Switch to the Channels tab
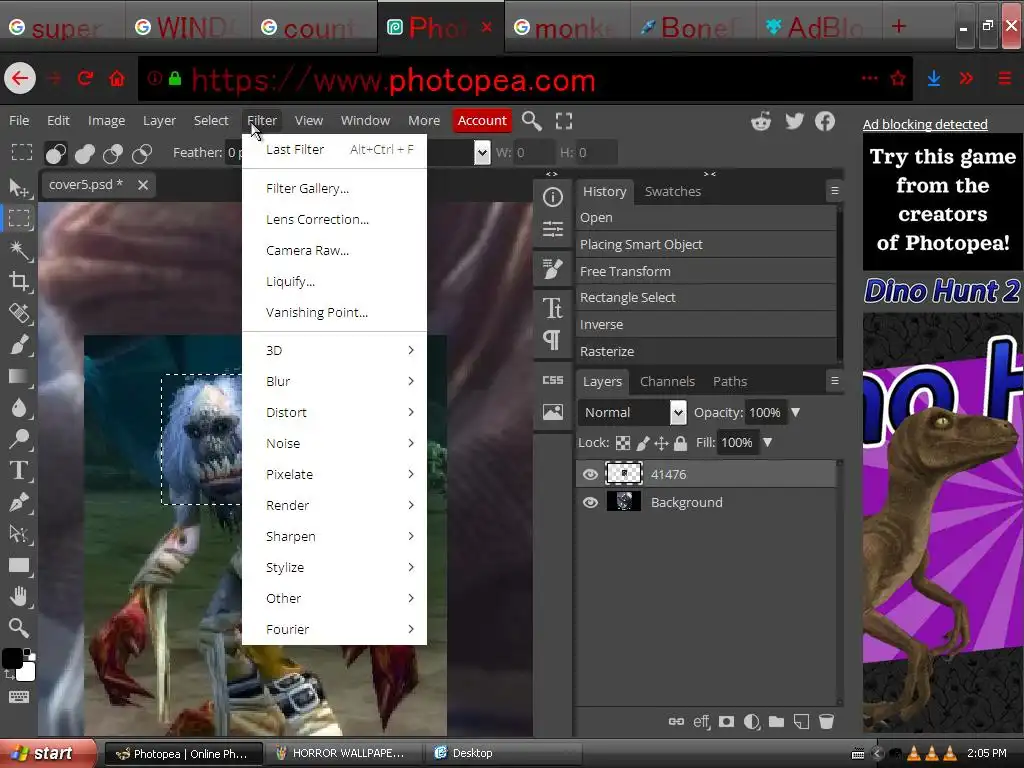Screen dimensions: 1024x768 (667, 381)
